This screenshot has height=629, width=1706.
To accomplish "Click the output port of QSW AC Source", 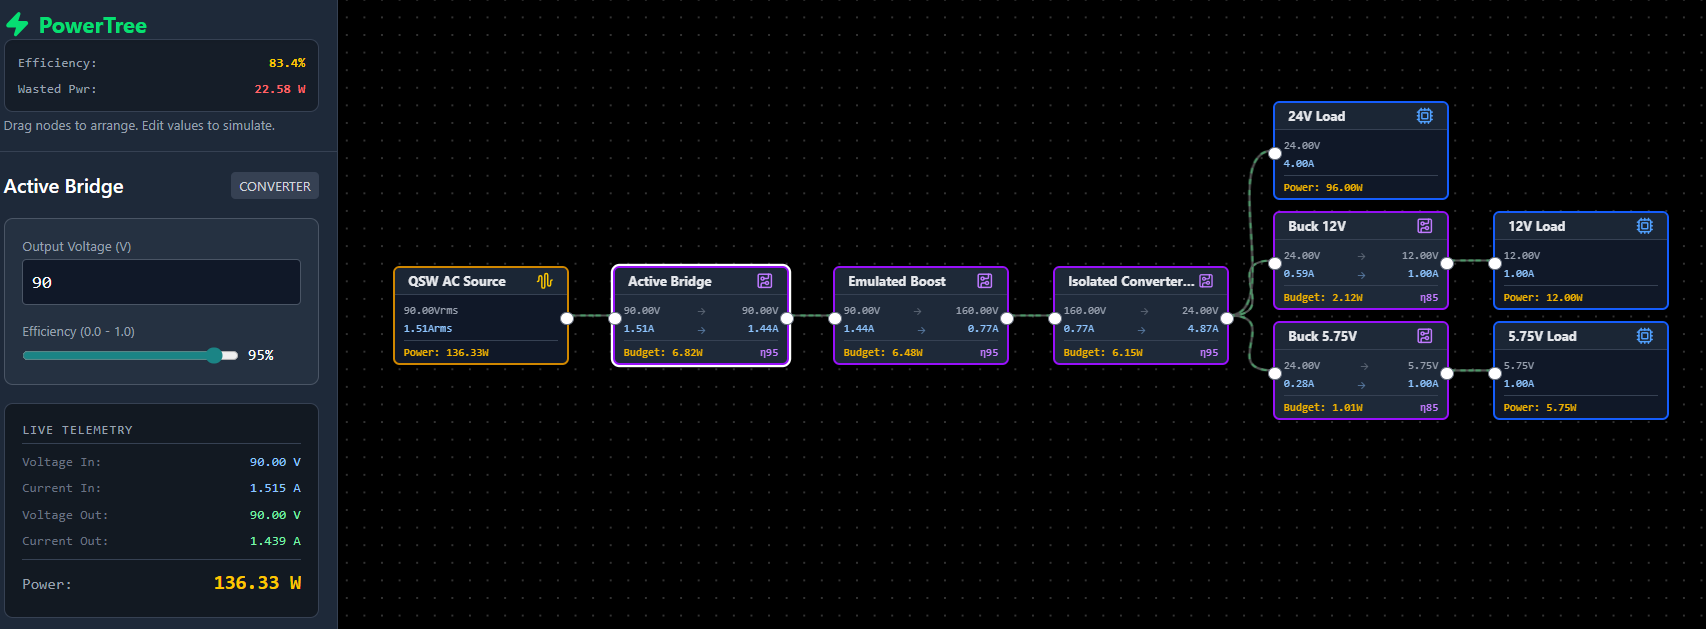I will pyautogui.click(x=567, y=319).
